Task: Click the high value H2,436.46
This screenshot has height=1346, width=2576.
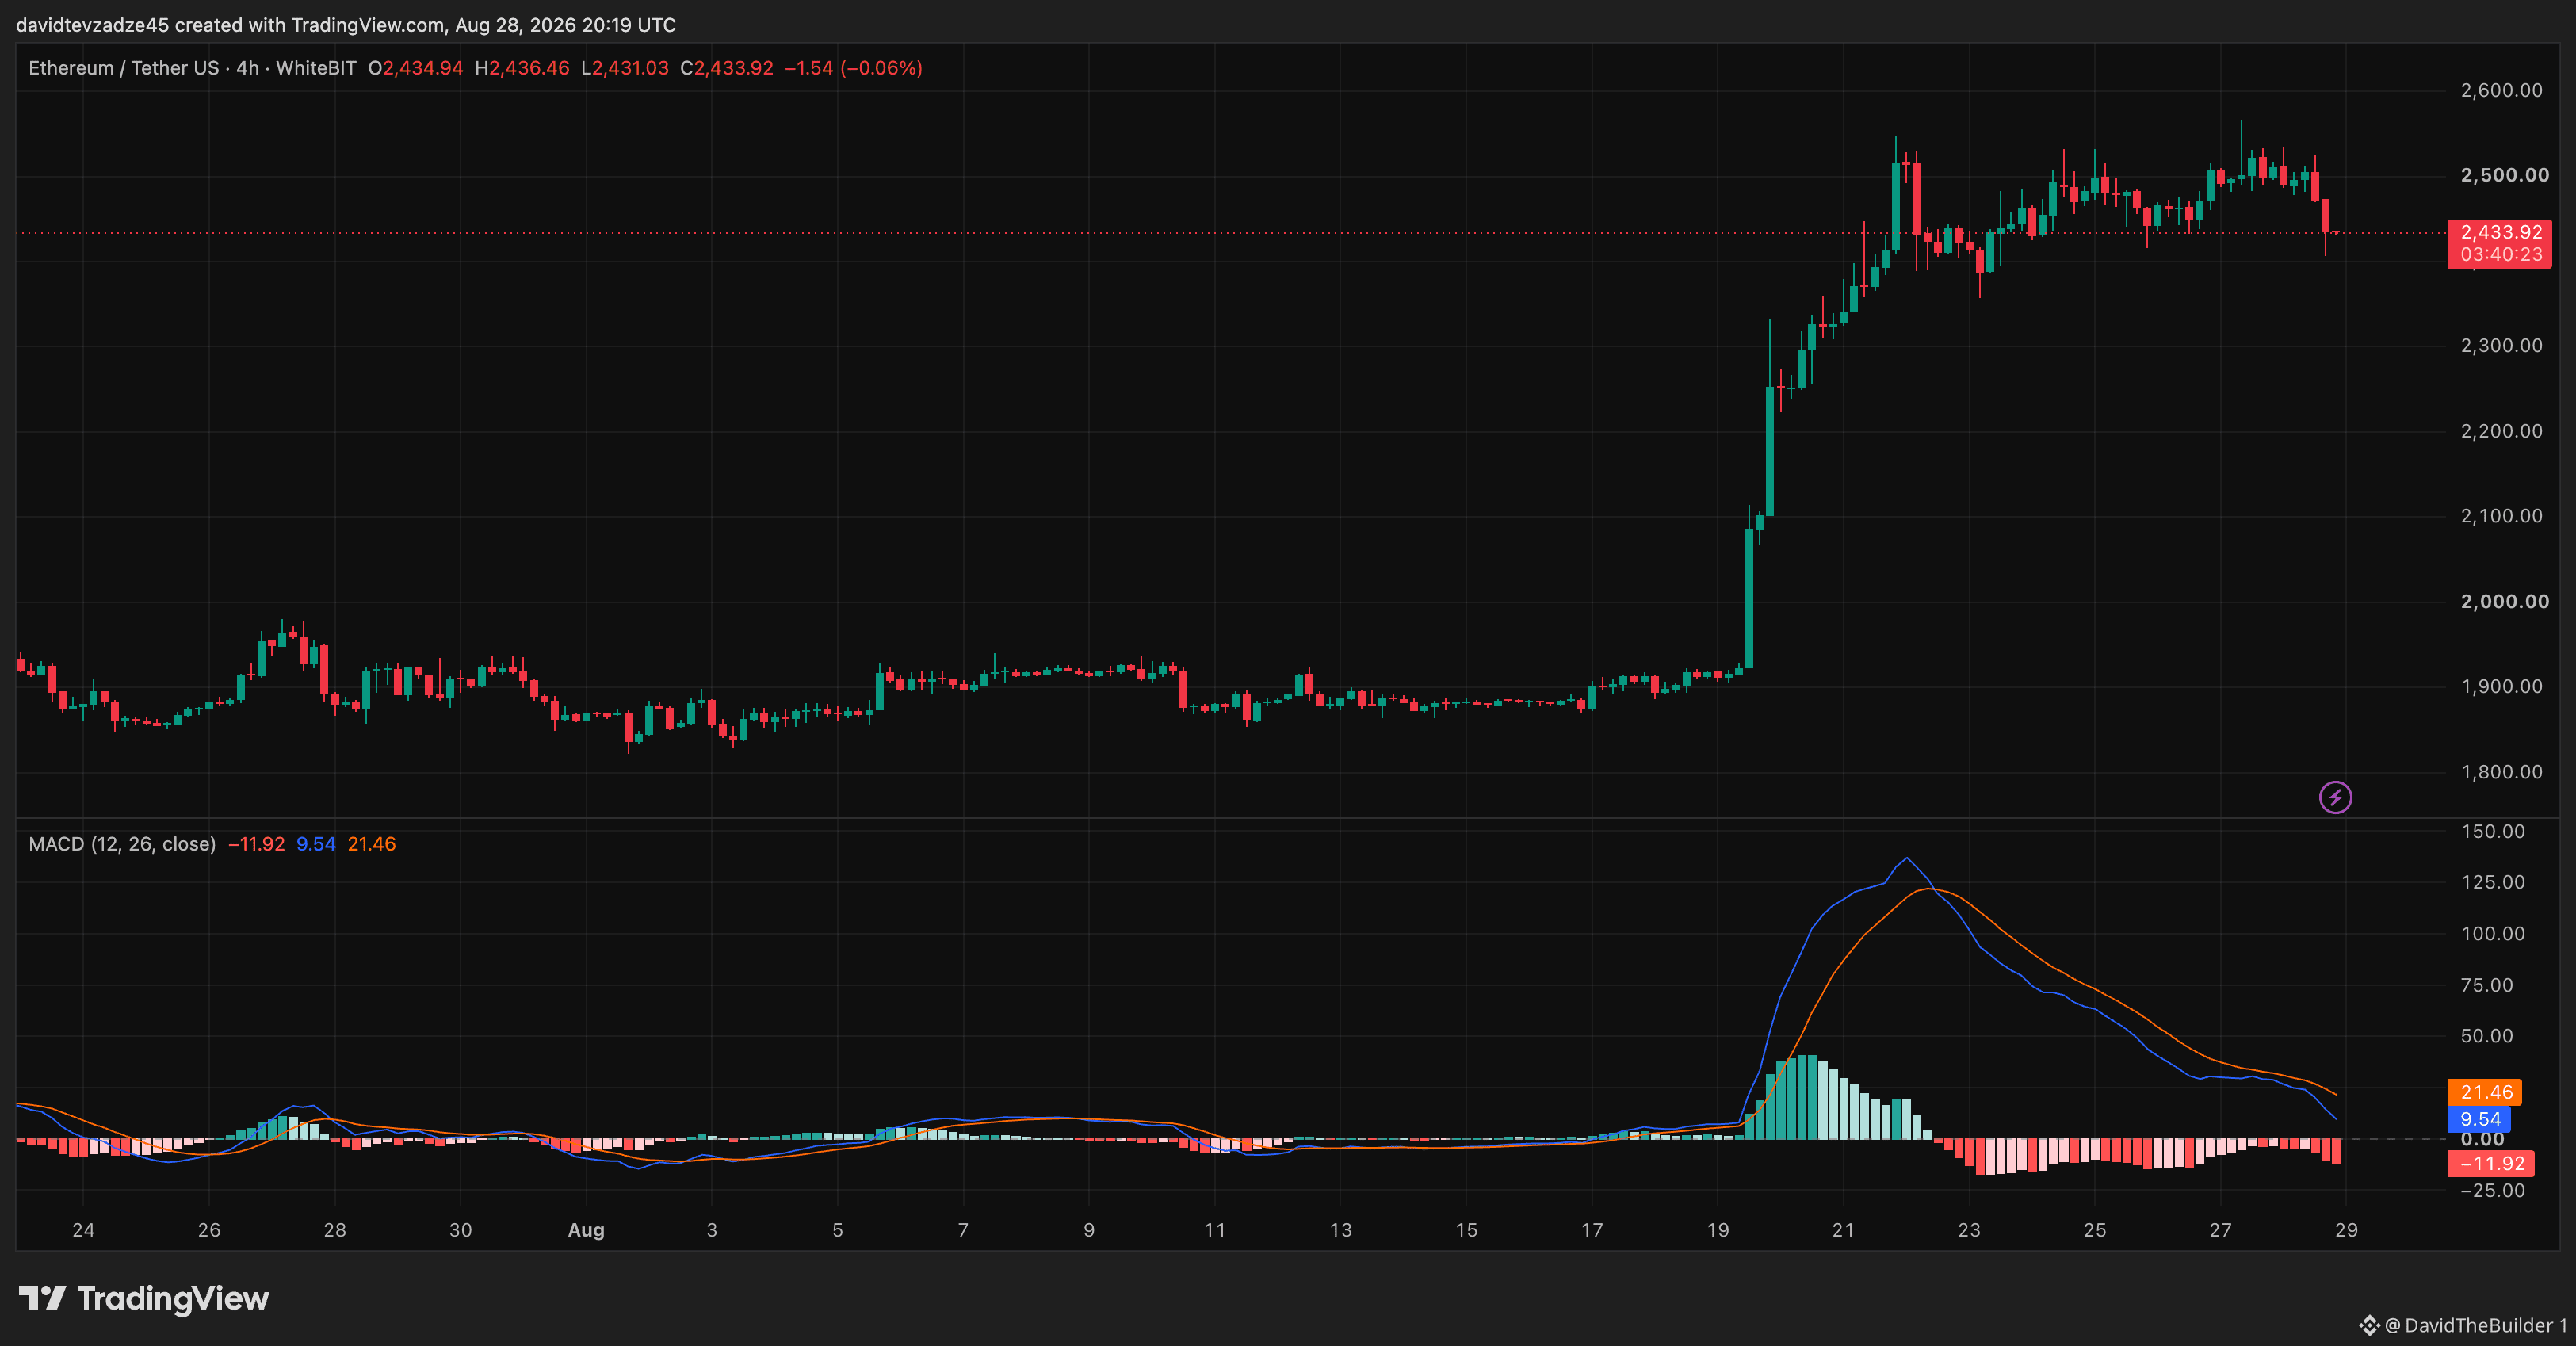Action: click(522, 68)
